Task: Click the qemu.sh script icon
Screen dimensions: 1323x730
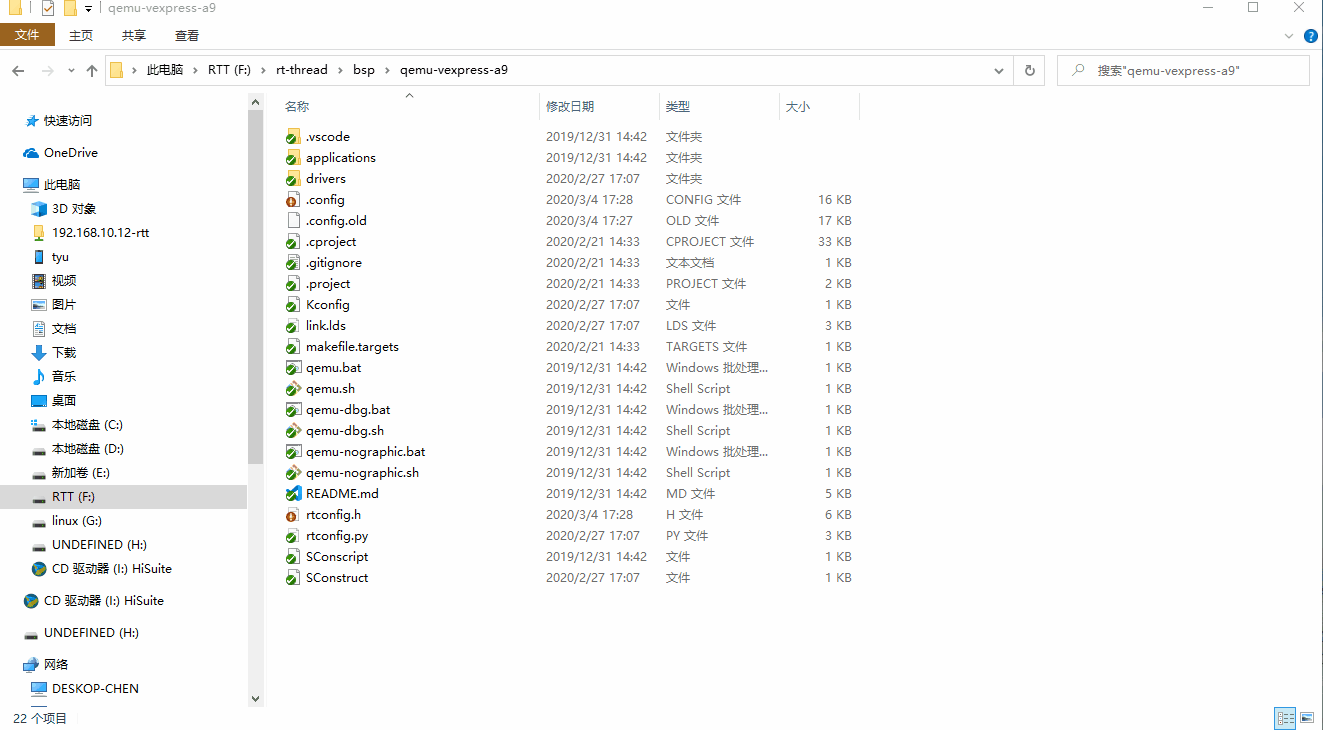Action: point(293,389)
